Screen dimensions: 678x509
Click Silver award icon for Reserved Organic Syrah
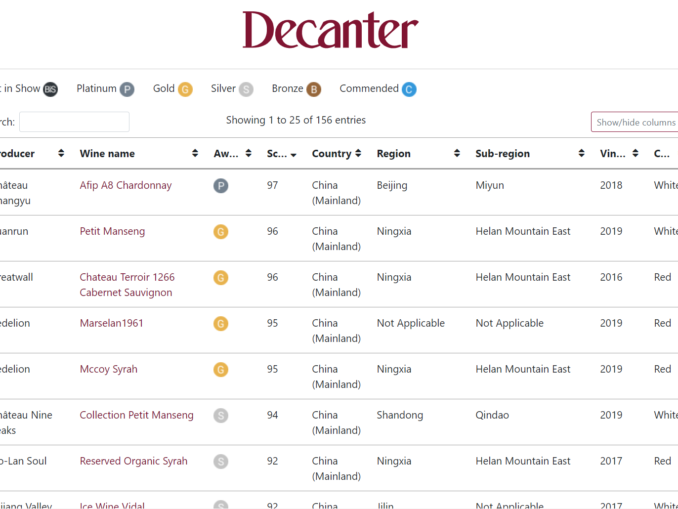tap(221, 462)
